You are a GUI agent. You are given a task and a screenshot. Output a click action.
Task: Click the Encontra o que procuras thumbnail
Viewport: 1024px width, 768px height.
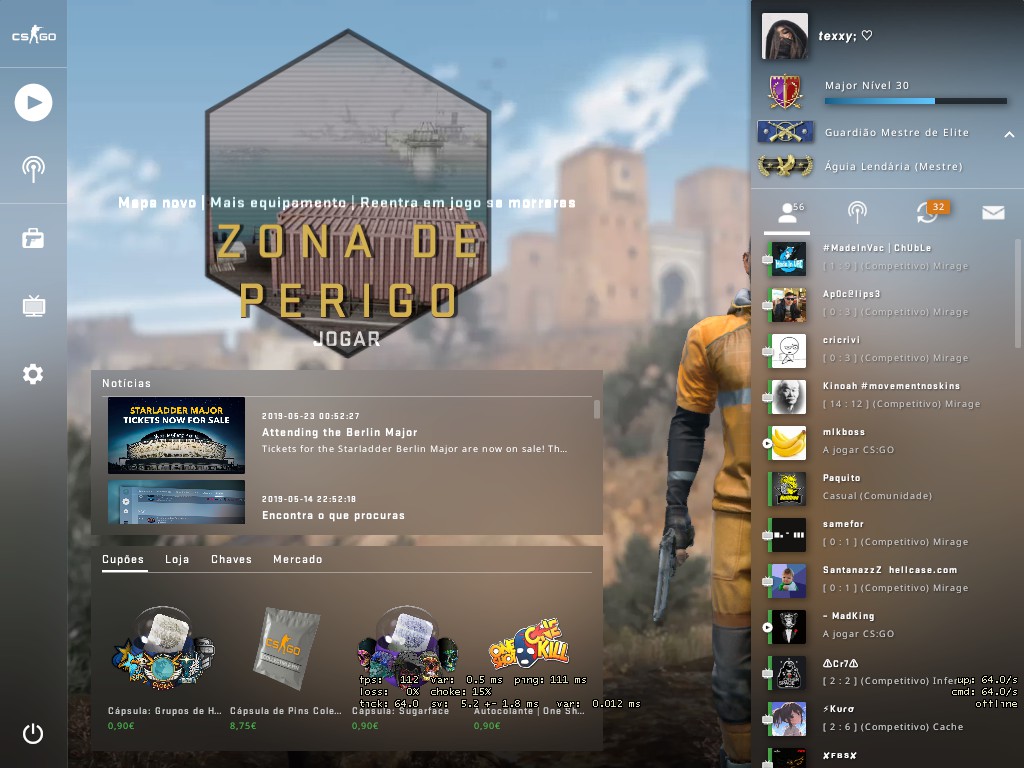point(176,502)
